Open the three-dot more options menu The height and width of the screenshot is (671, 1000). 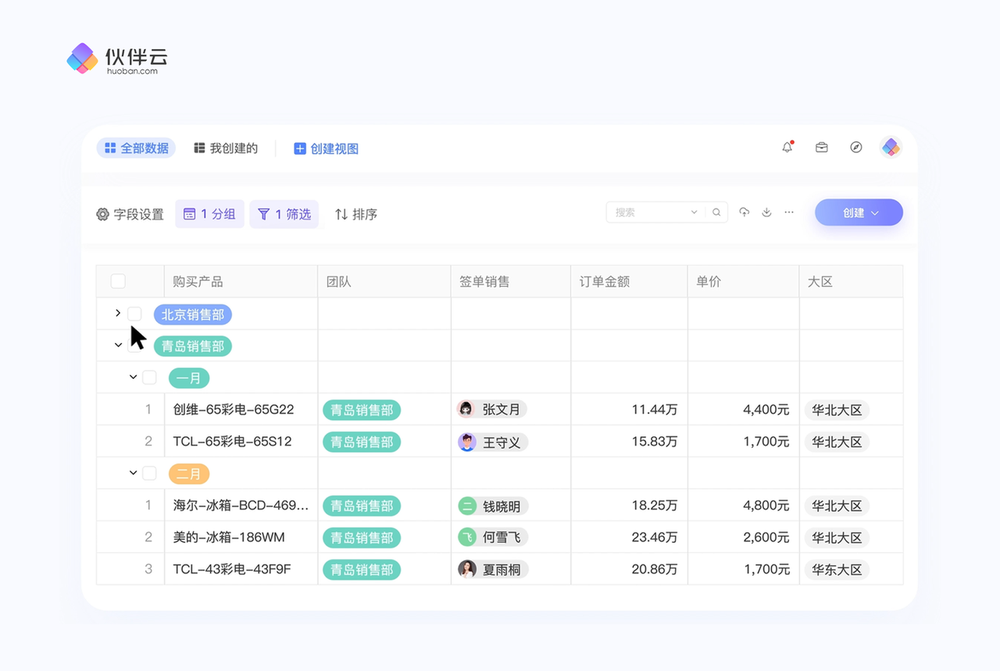789,212
